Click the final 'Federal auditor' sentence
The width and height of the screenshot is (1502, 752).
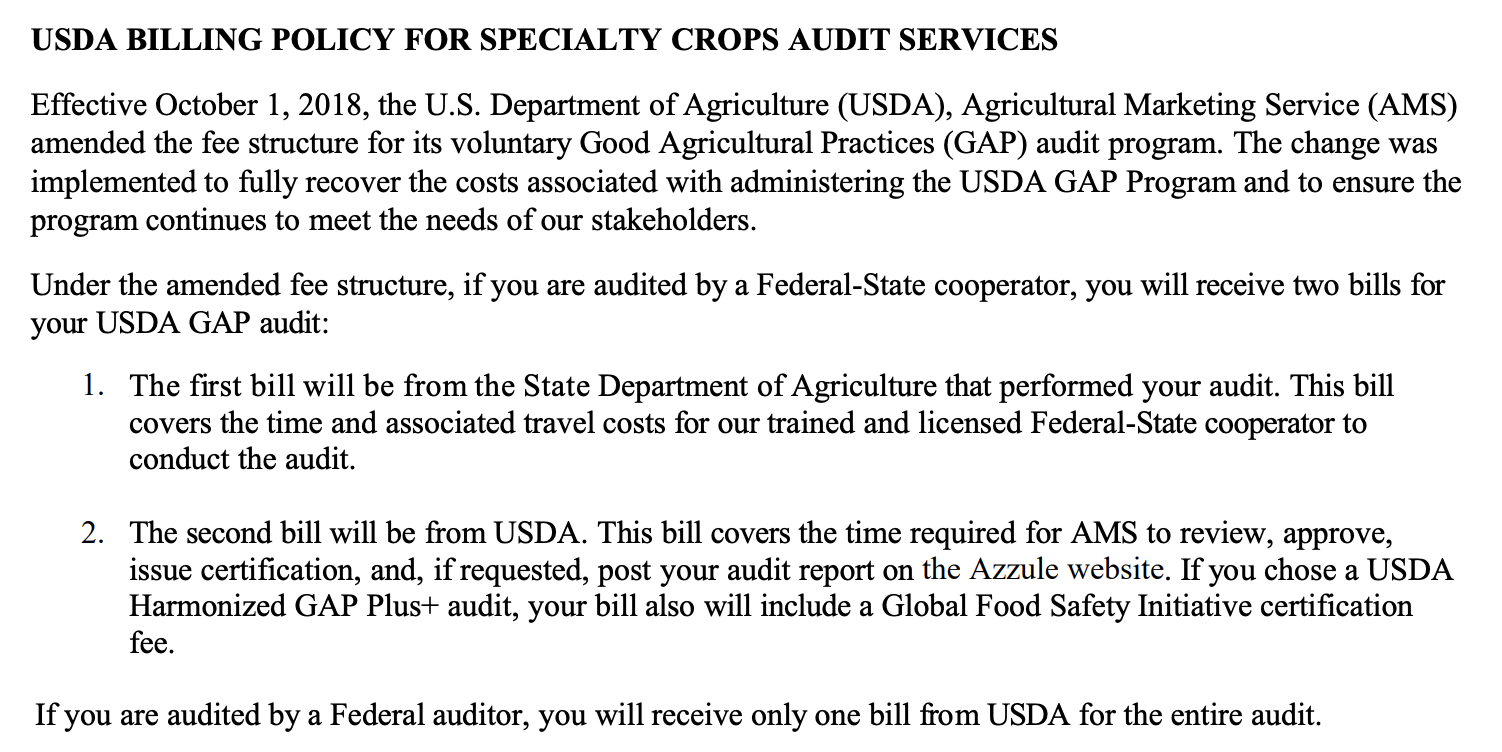click(x=677, y=716)
